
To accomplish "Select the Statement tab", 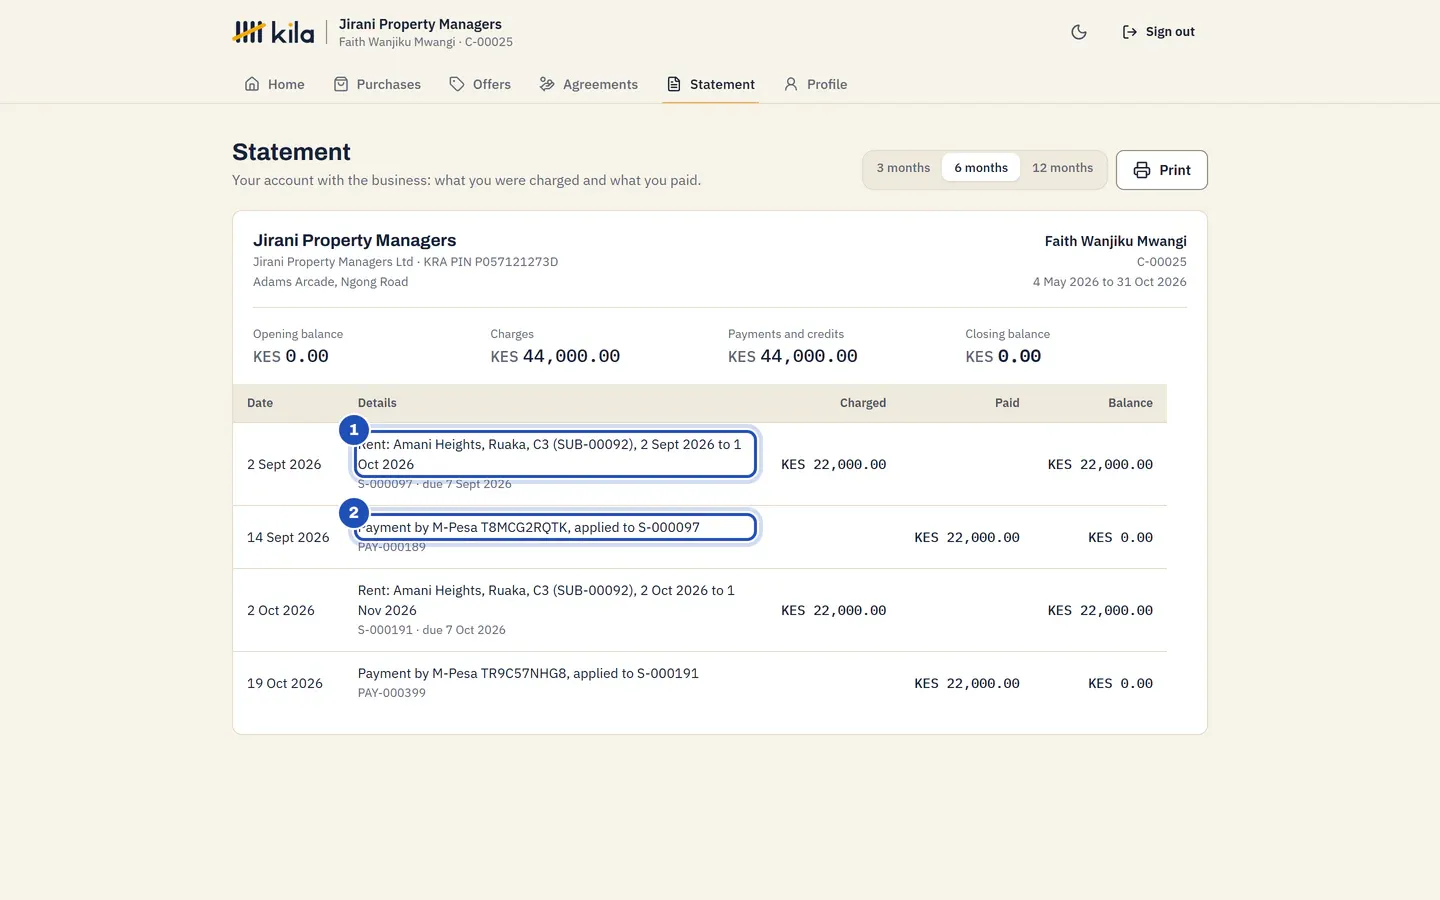I will (710, 84).
